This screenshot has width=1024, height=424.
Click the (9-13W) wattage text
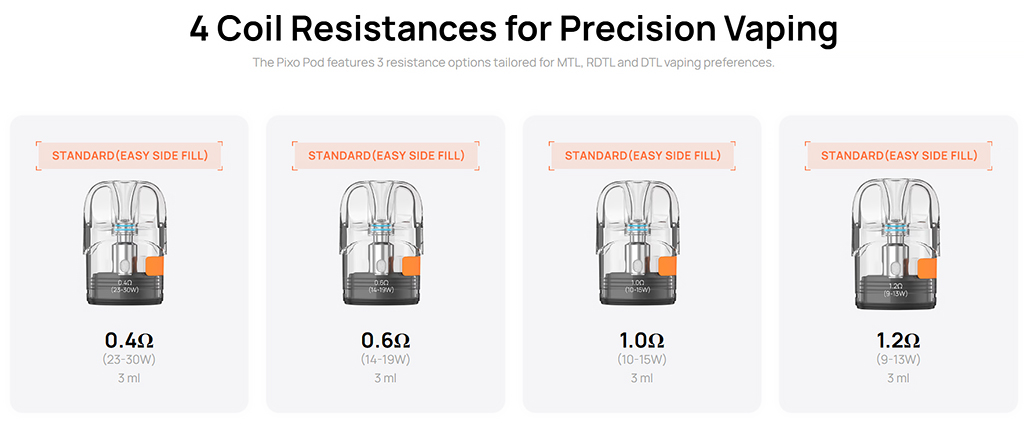click(x=897, y=360)
